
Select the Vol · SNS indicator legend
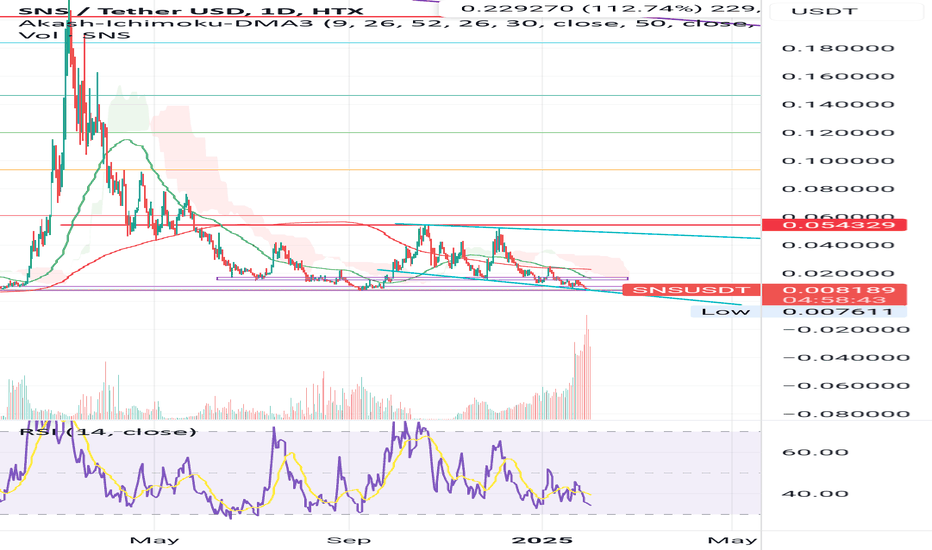click(x=74, y=35)
